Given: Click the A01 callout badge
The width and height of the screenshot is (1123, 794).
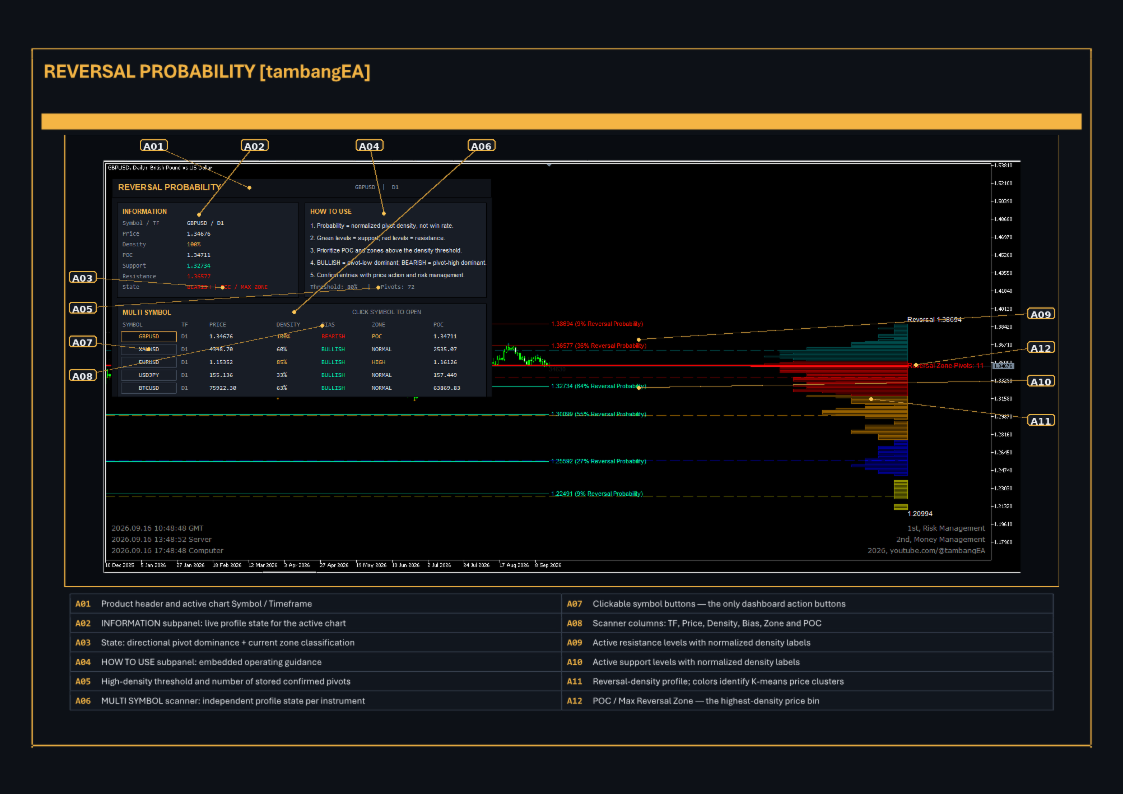Looking at the screenshot, I should pos(153,146).
